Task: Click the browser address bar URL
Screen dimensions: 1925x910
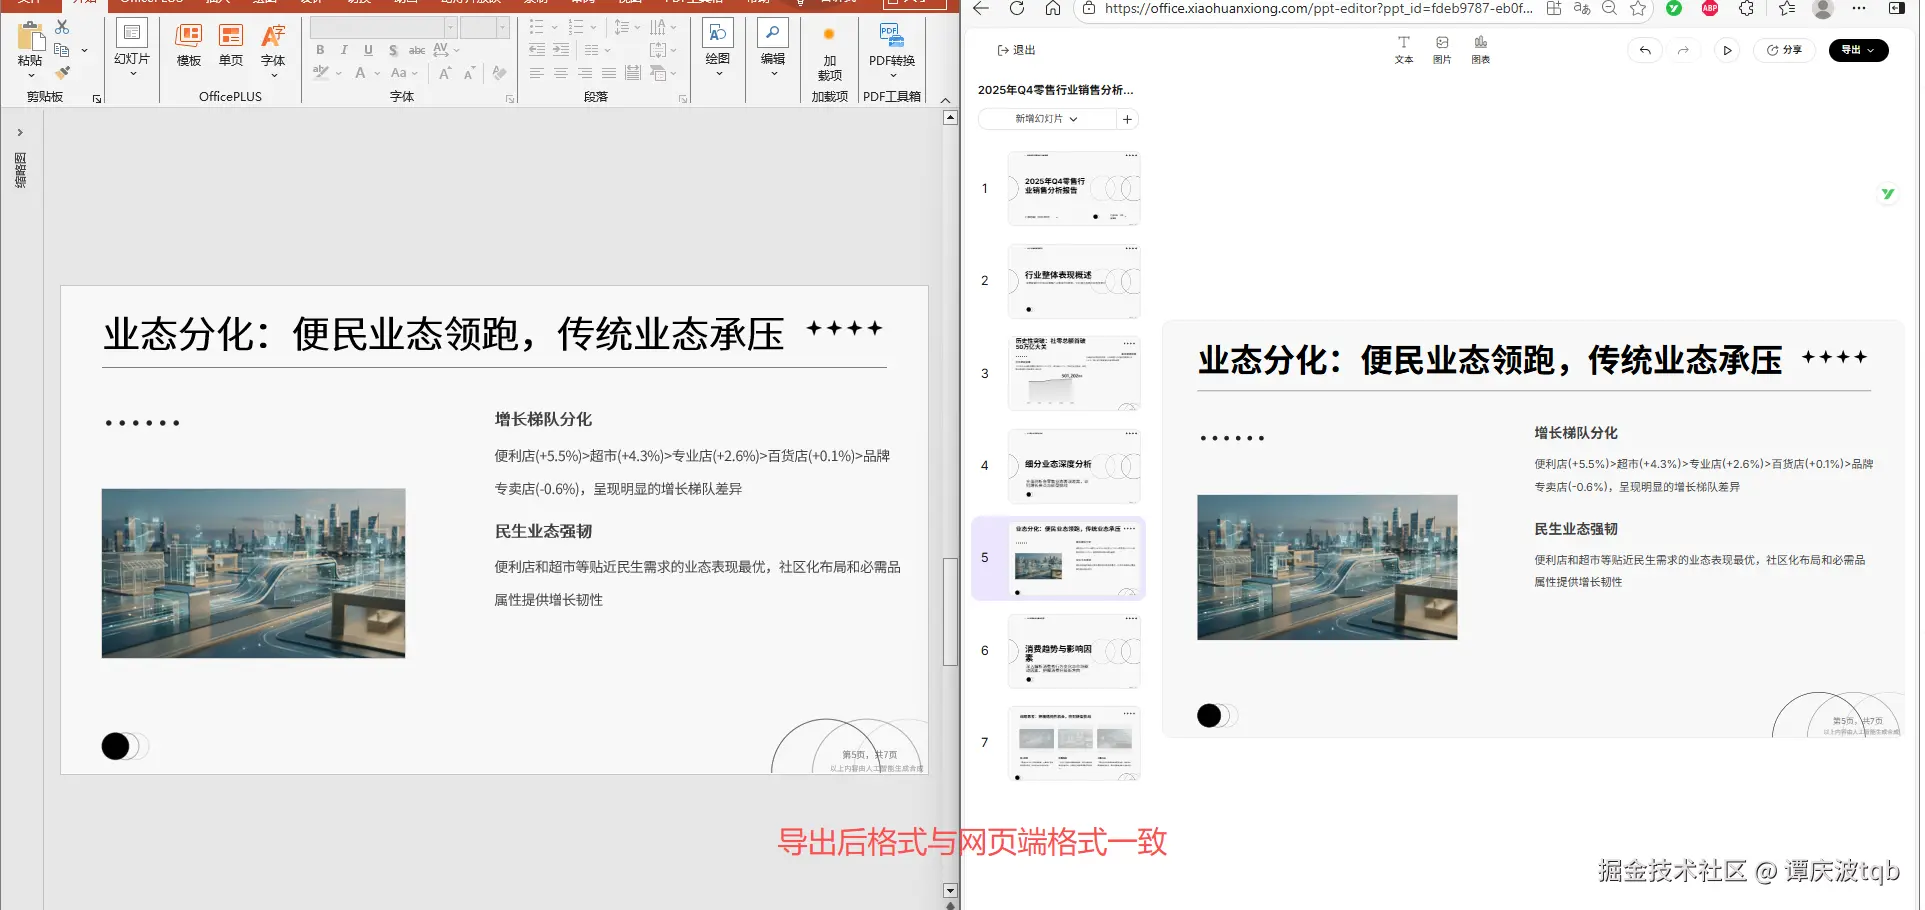Action: [1318, 8]
